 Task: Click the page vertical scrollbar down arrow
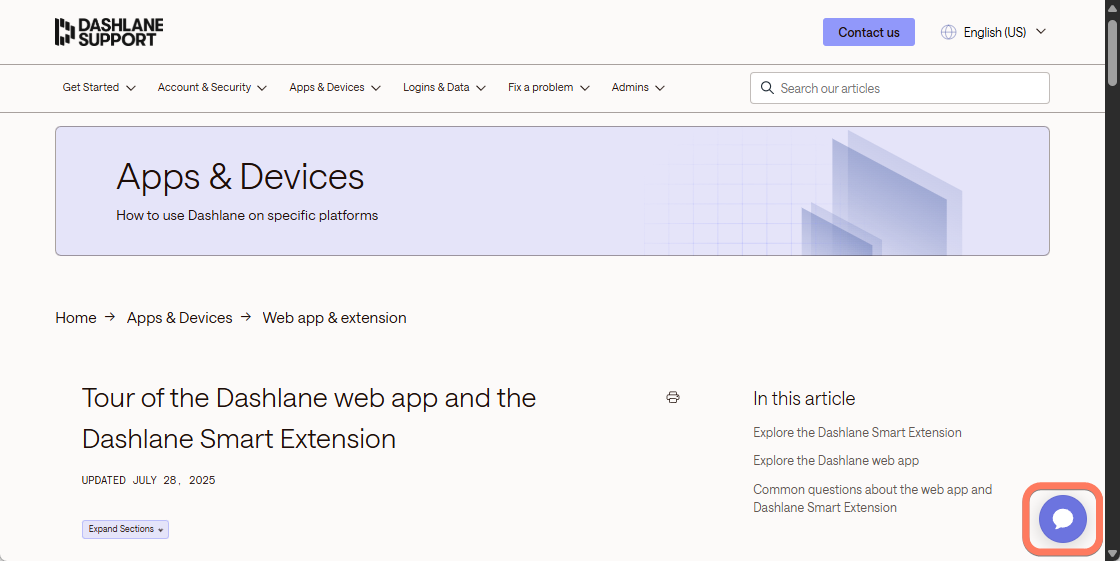(1113, 554)
